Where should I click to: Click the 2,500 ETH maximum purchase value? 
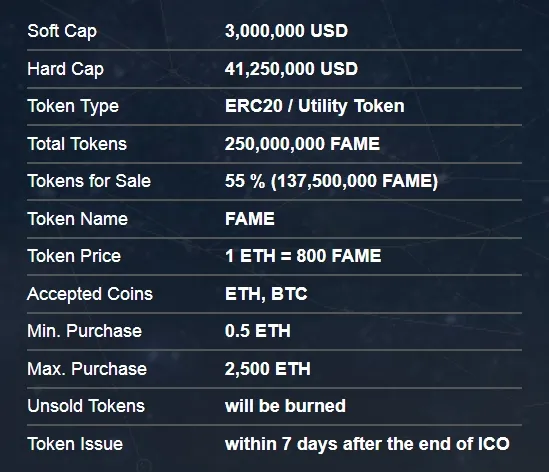[267, 369]
